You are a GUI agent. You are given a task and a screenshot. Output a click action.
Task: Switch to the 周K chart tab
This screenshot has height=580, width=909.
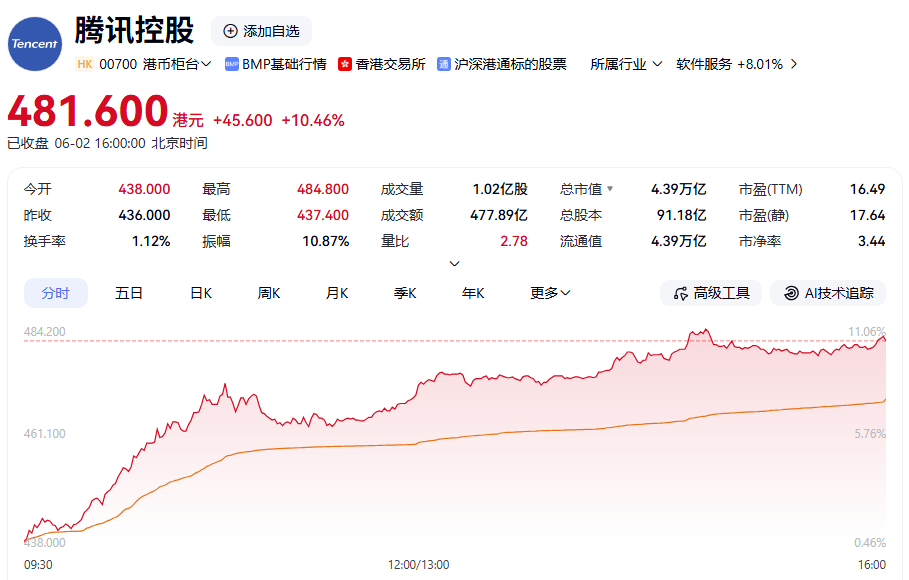pos(269,293)
